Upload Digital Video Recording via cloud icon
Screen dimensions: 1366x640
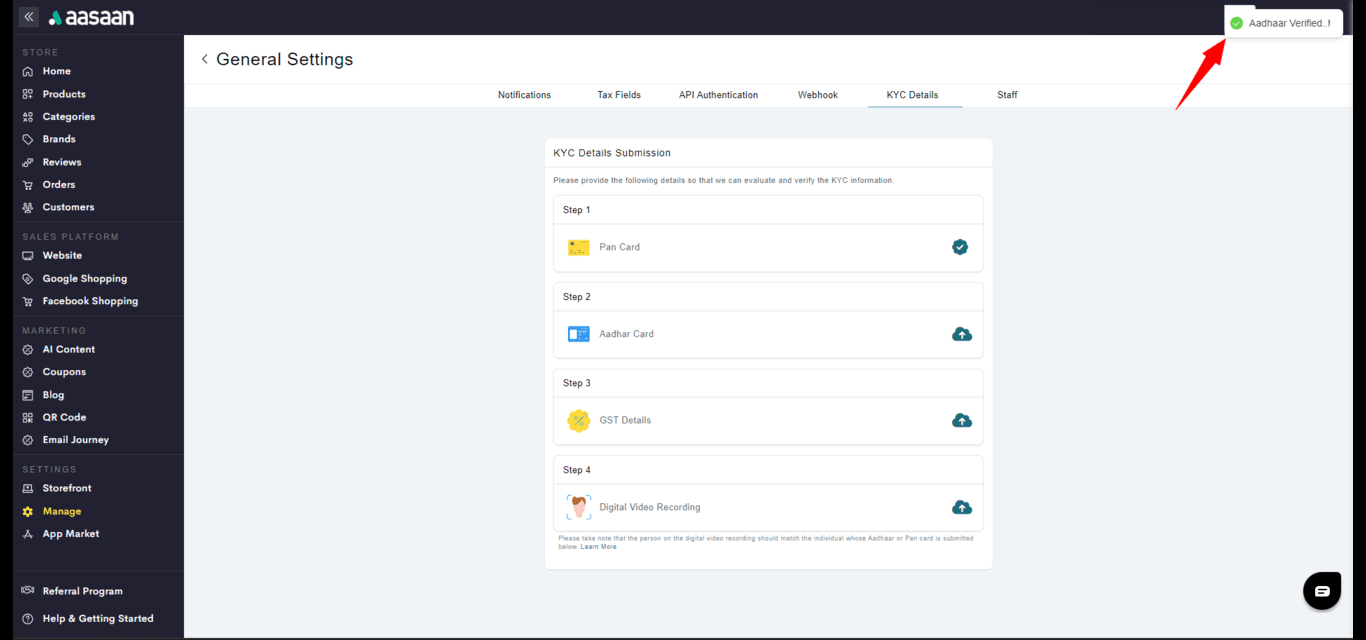point(961,507)
